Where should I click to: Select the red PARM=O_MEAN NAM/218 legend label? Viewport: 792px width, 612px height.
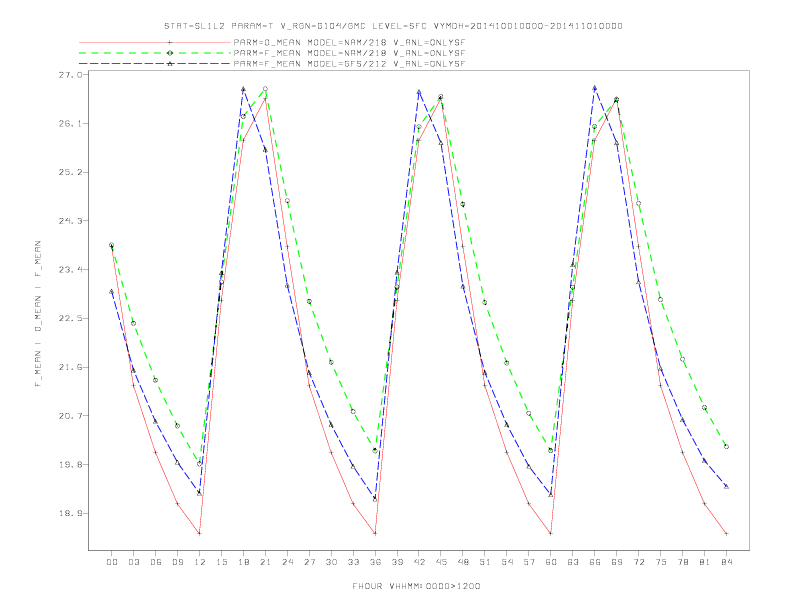point(349,42)
